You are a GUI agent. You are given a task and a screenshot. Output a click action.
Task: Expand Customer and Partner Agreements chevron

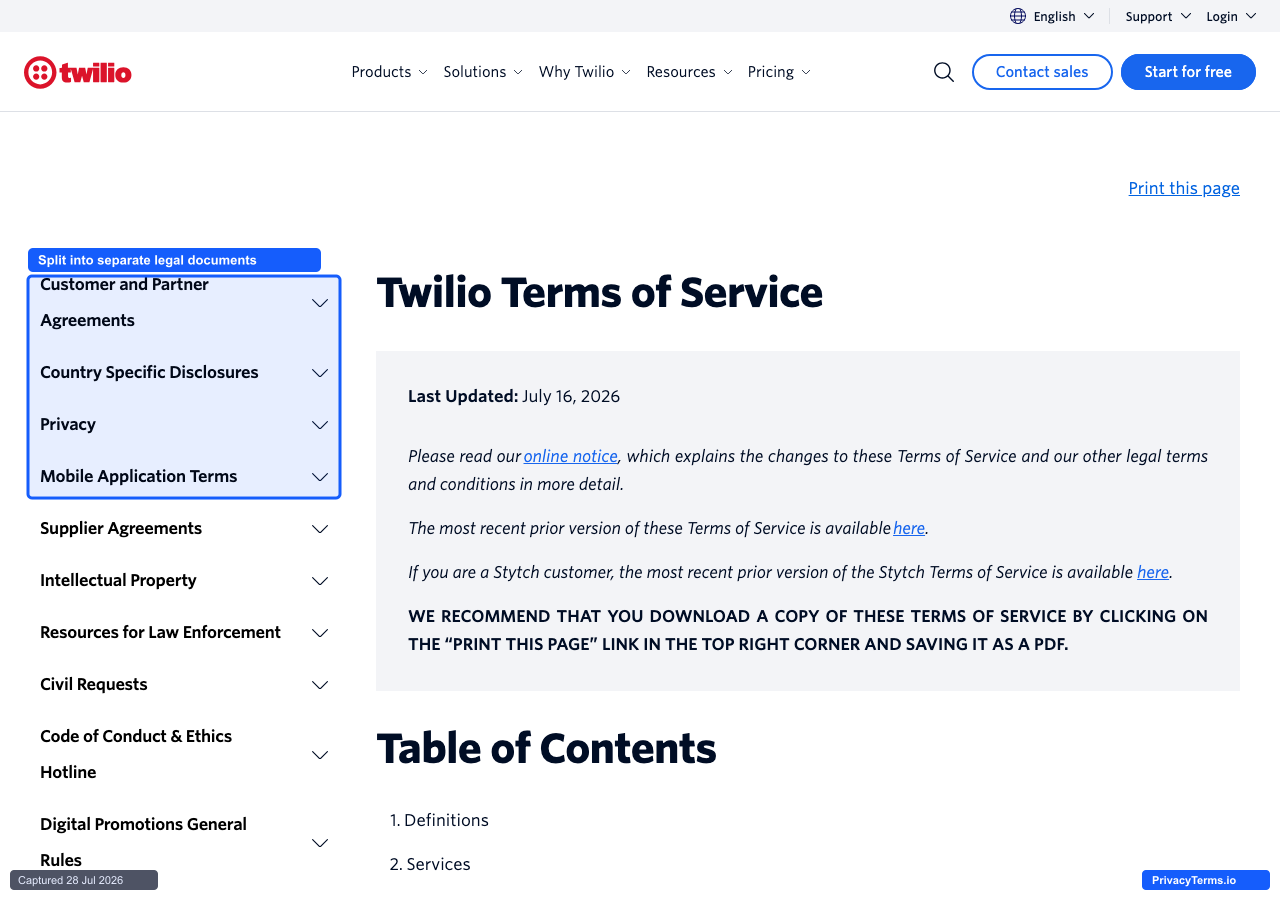(x=320, y=303)
